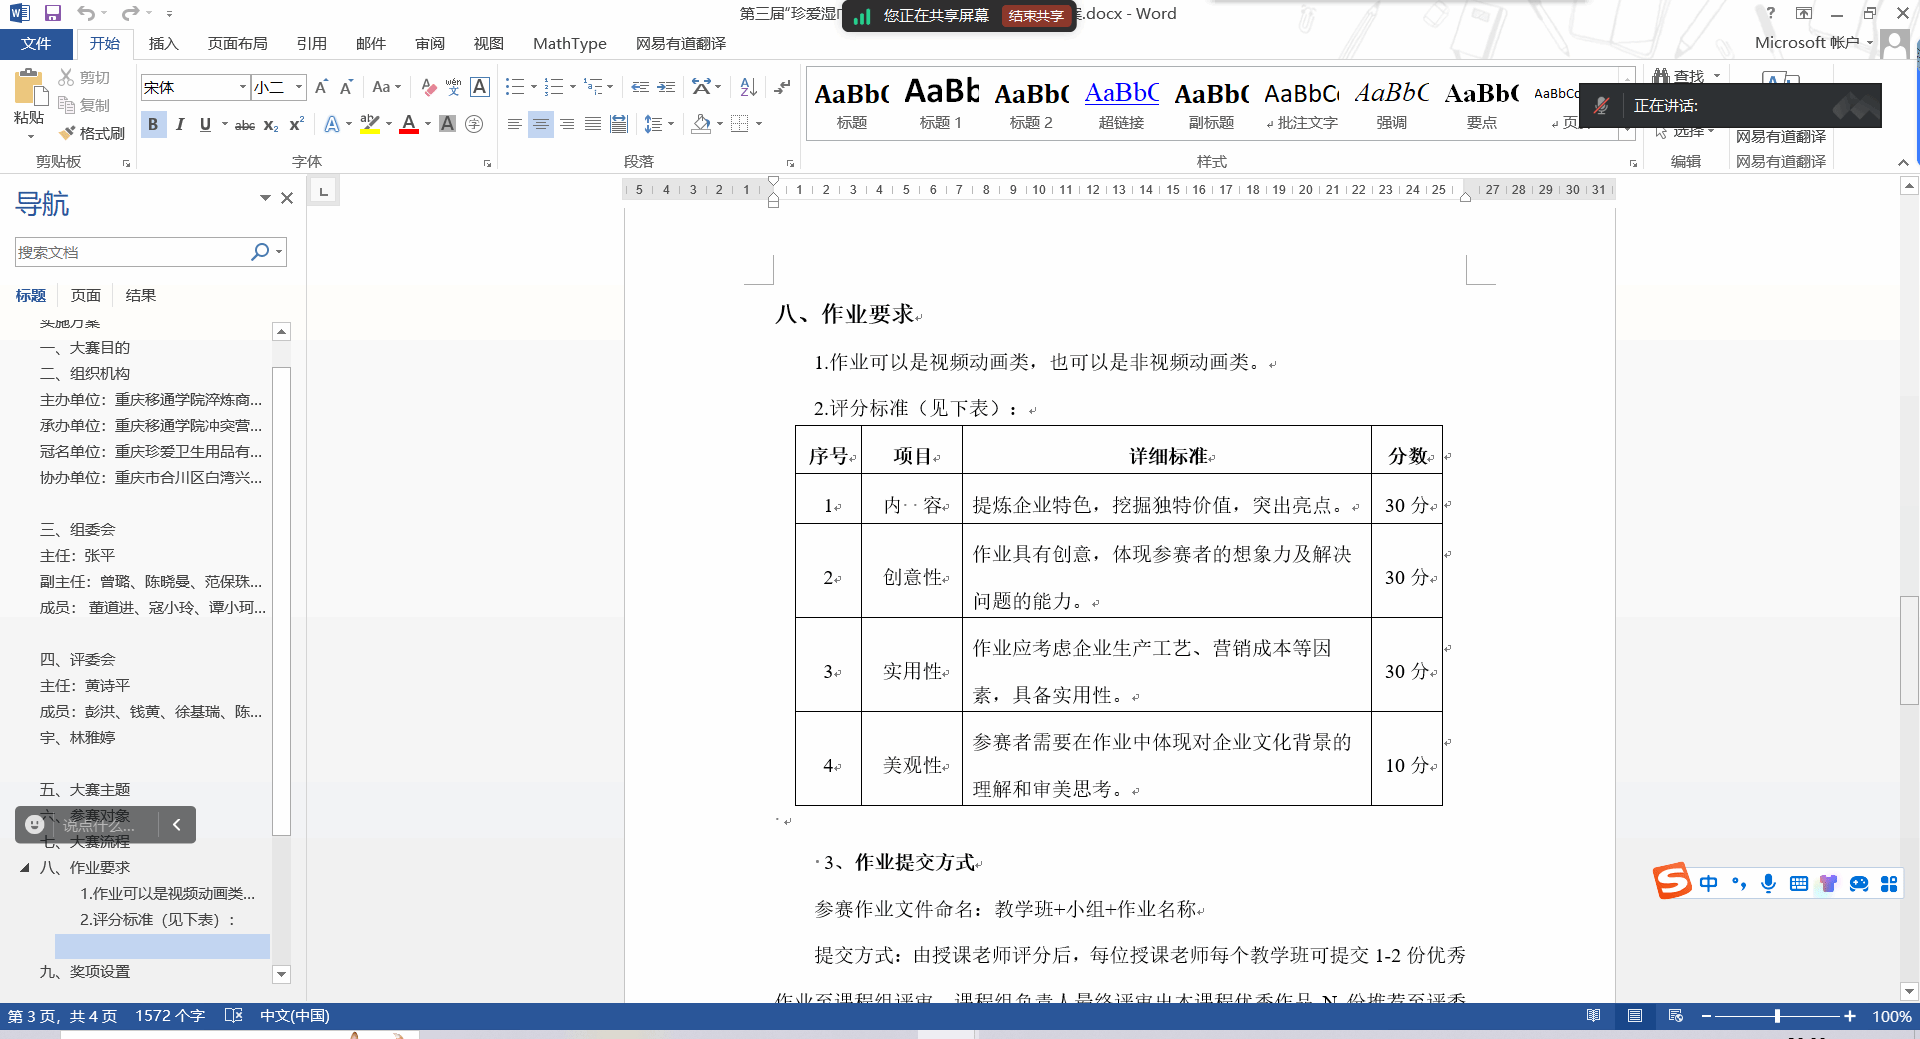Switch to the 审阅 tab
1920x1039 pixels.
pyautogui.click(x=430, y=44)
